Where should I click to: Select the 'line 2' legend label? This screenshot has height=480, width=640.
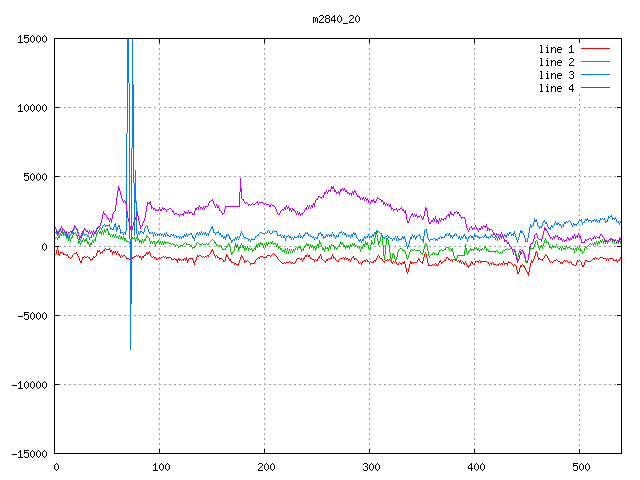coord(556,62)
